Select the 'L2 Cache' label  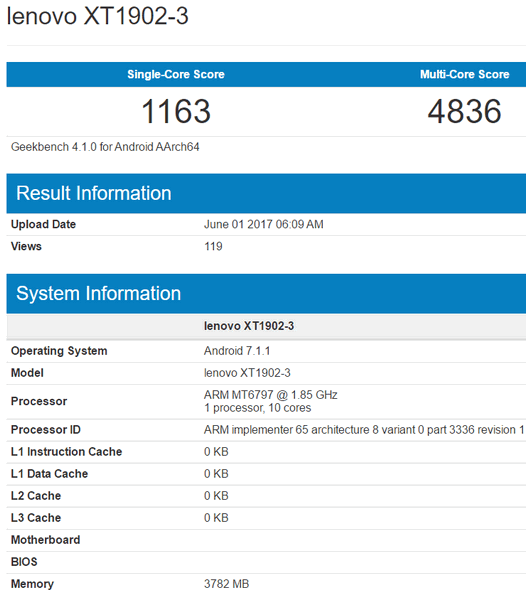(36, 496)
